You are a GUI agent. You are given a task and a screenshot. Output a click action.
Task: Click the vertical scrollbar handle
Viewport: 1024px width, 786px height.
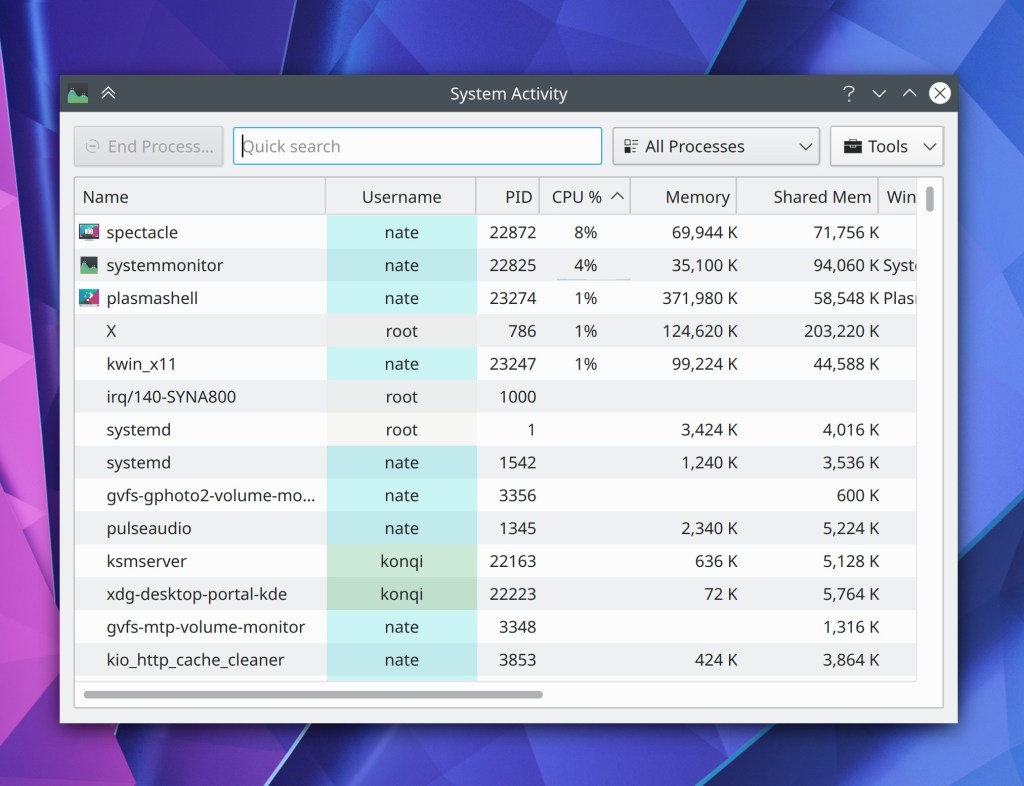point(930,199)
